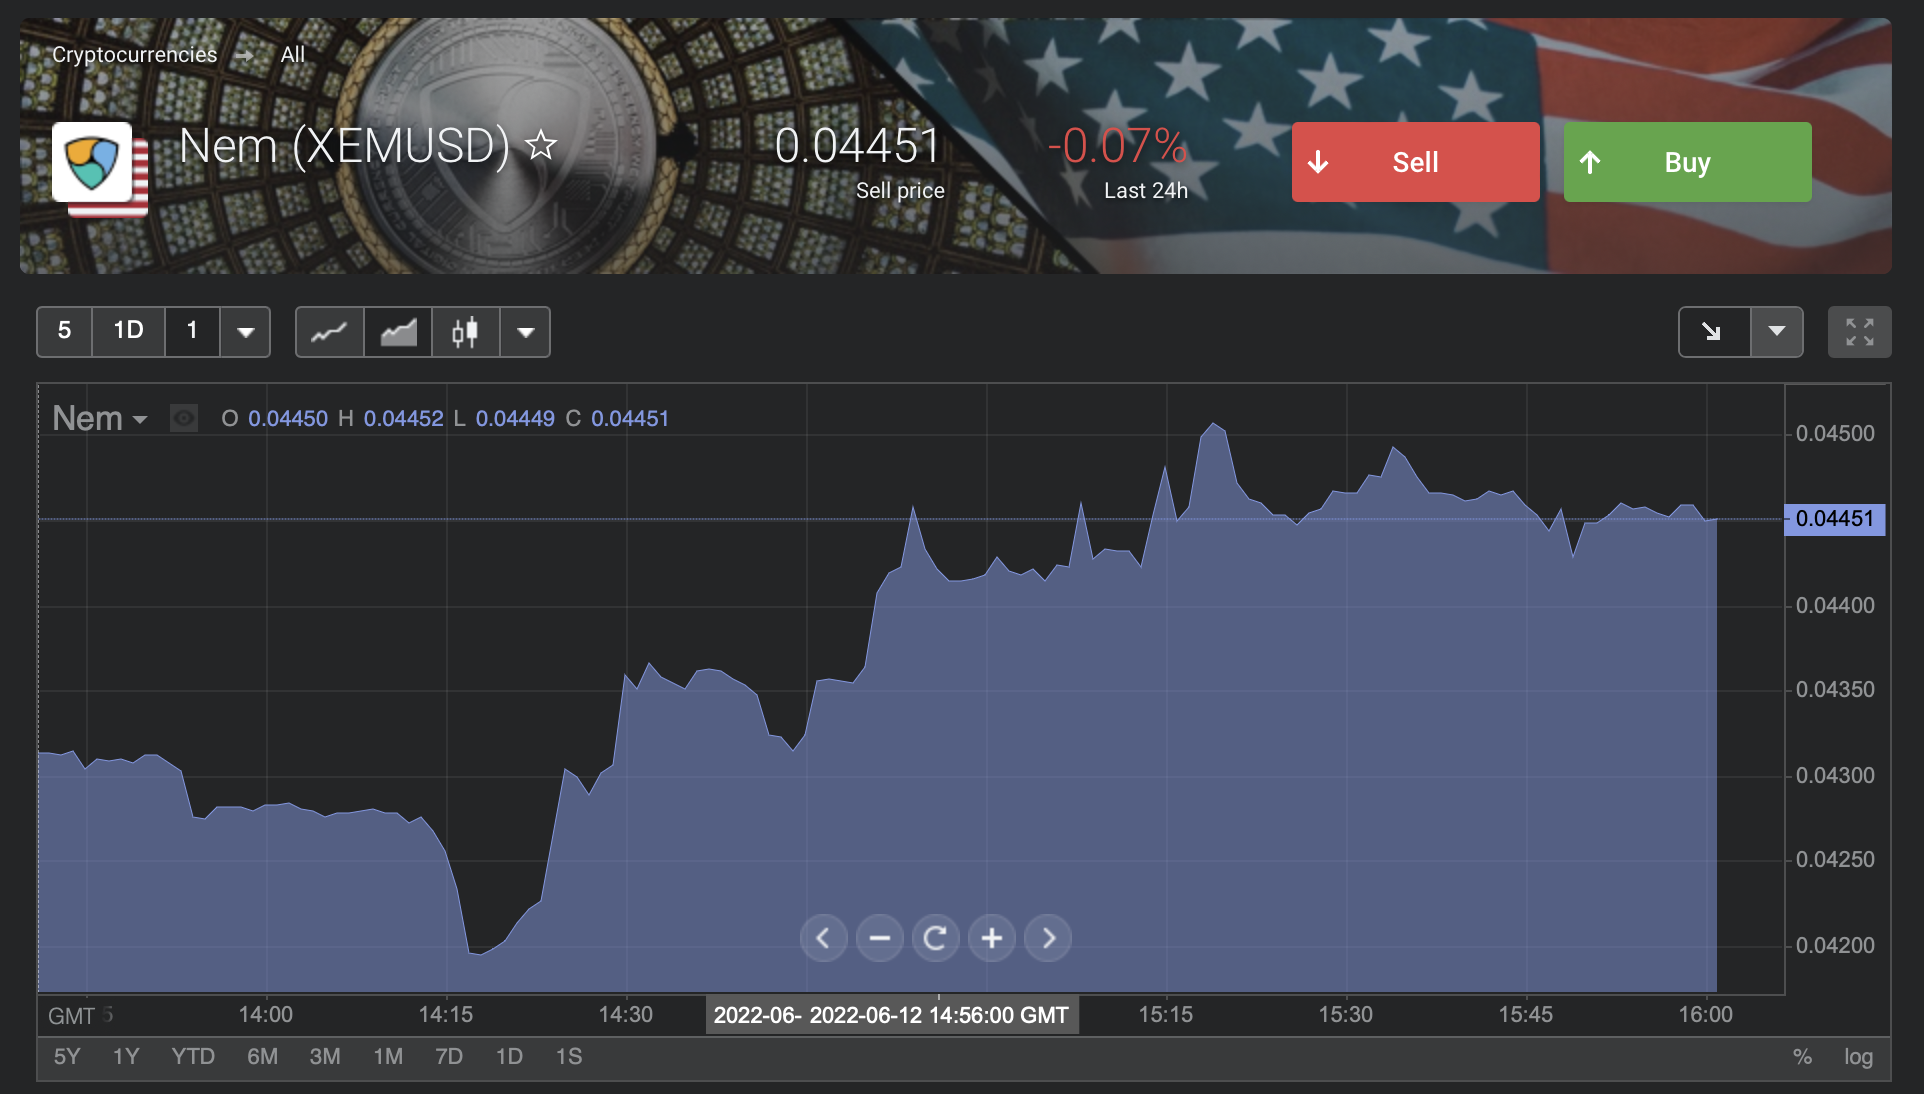
Task: Zoom out chart with minus button
Action: click(x=880, y=938)
